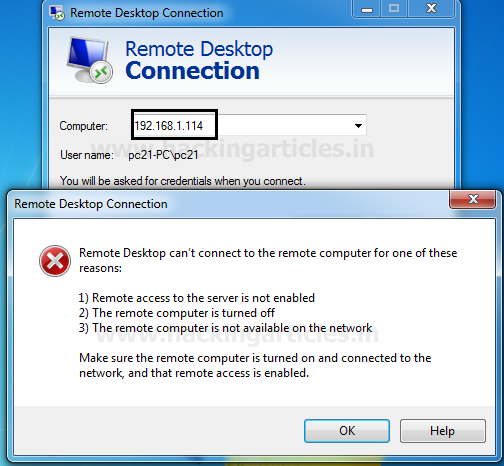The image size is (504, 466).
Task: Click reason two: remote computer turned off
Action: 177,313
